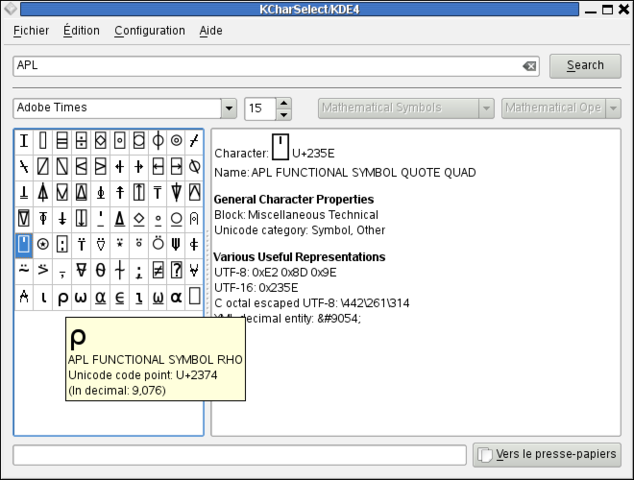Clear the search field with the erase icon

529,66
